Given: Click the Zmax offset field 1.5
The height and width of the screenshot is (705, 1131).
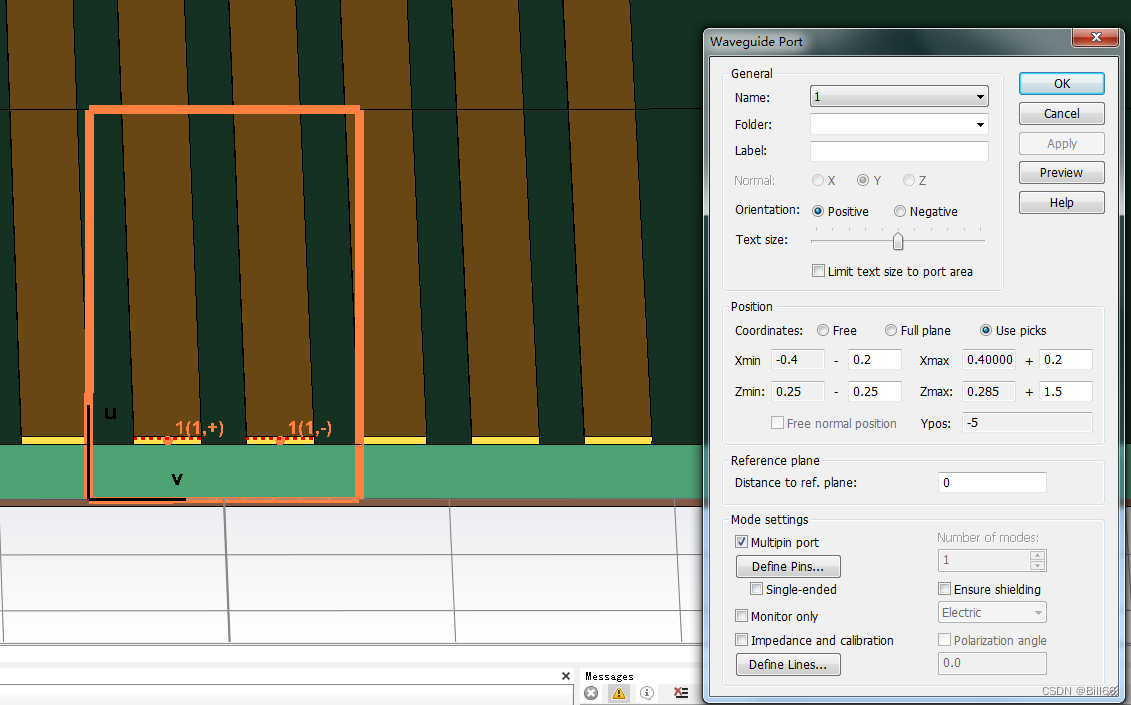Looking at the screenshot, I should pos(1065,391).
